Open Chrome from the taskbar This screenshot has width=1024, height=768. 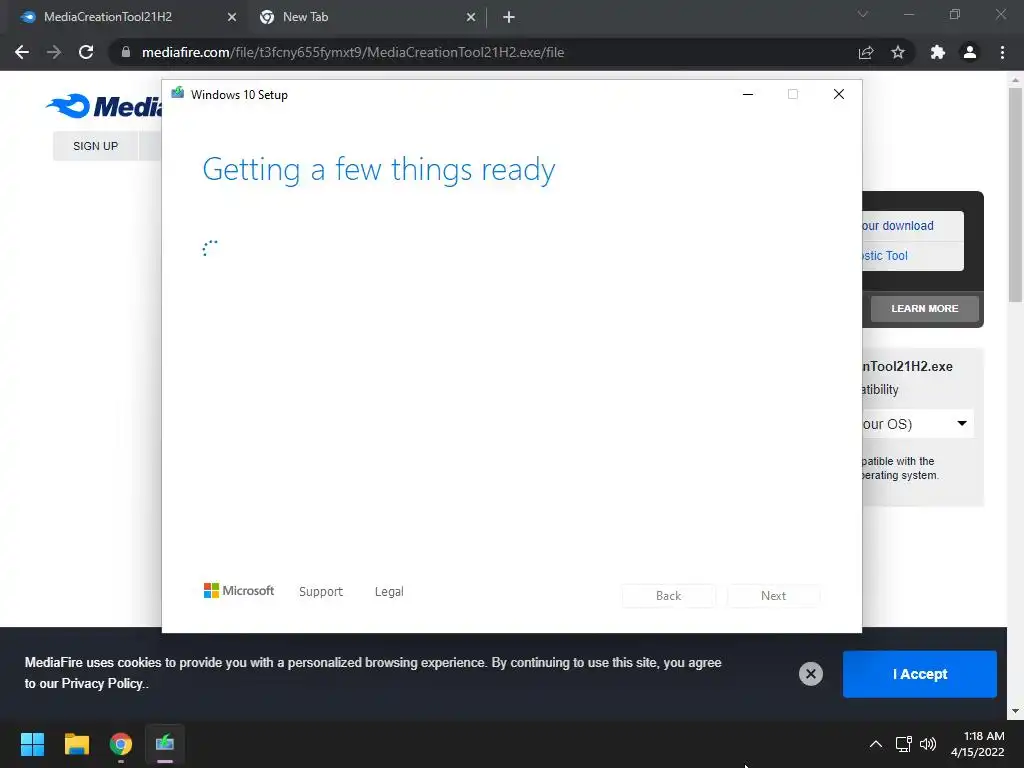click(121, 744)
